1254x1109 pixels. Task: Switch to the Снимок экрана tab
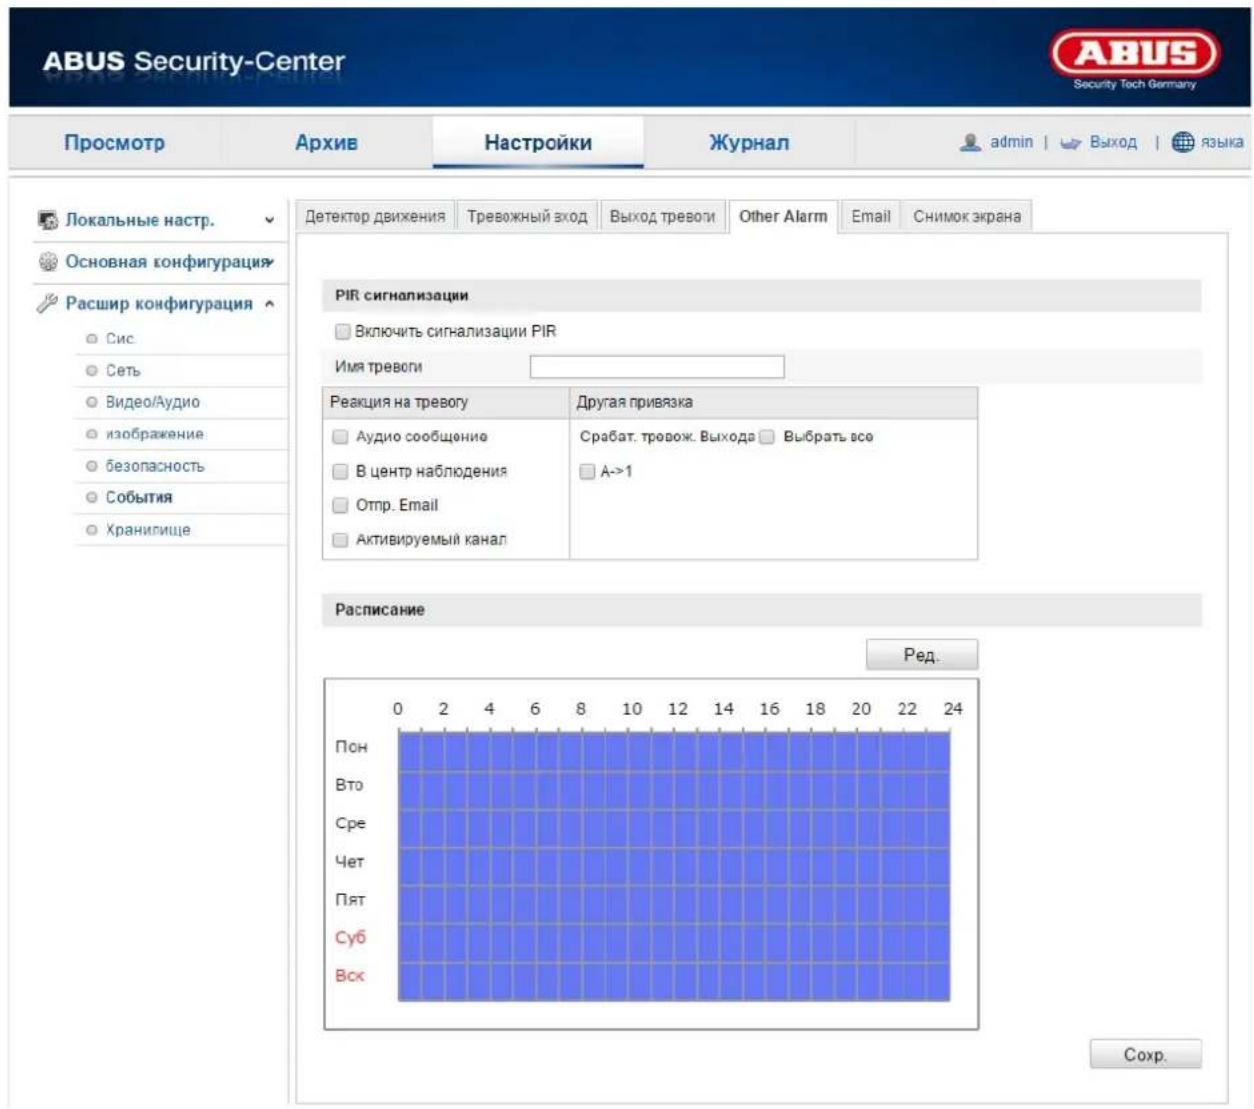click(967, 216)
